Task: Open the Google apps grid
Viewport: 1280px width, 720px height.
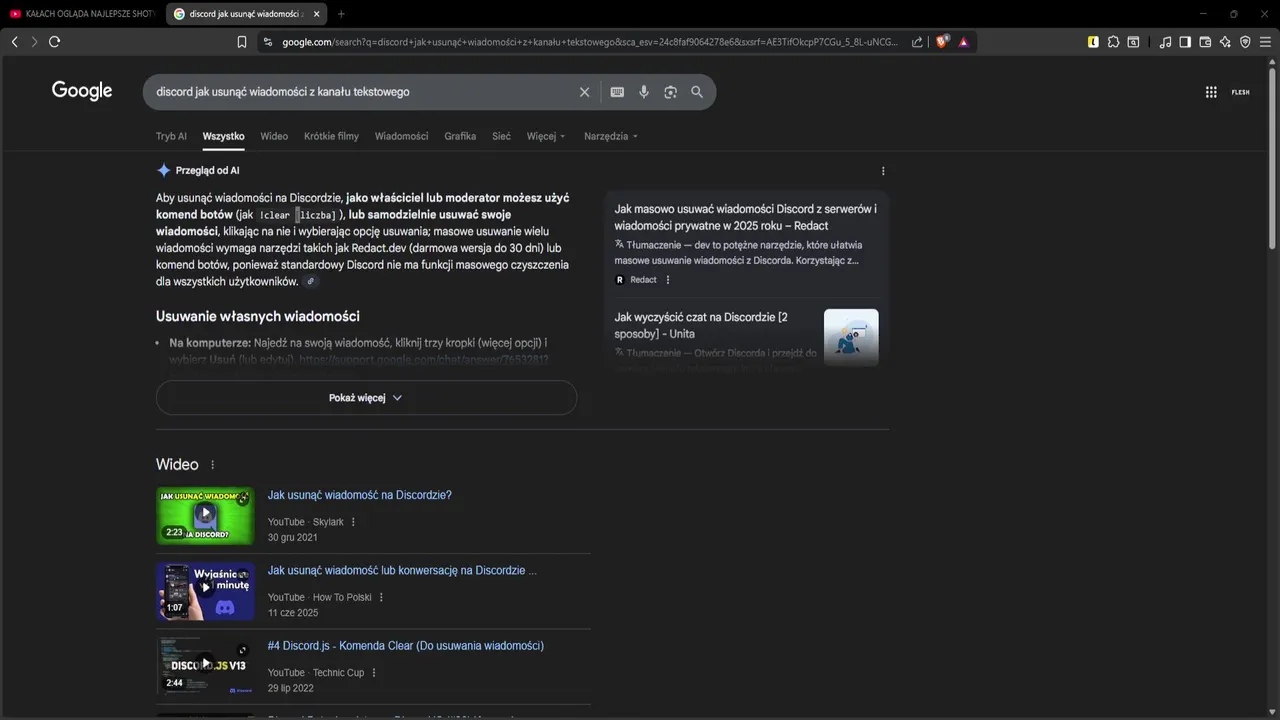Action: (1211, 92)
